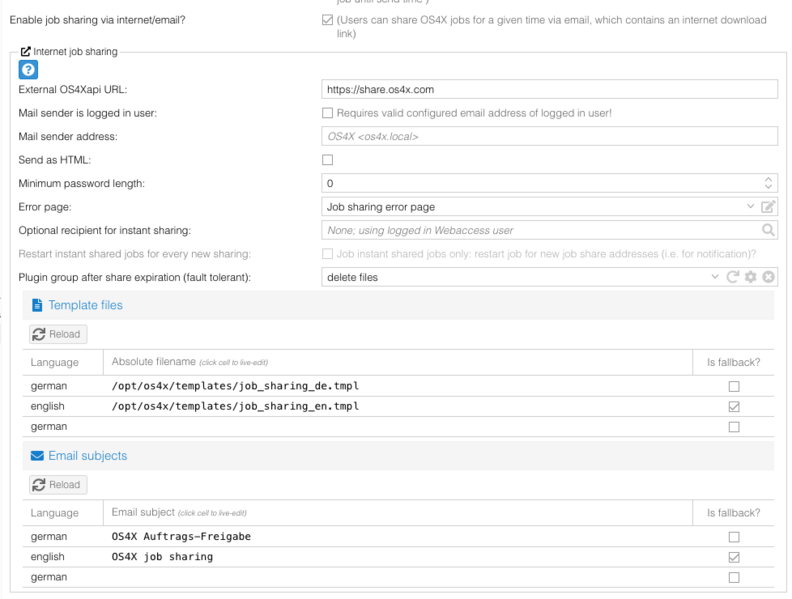Click the Email subjects envelope icon
Screen dimensions: 792x599
37,456
